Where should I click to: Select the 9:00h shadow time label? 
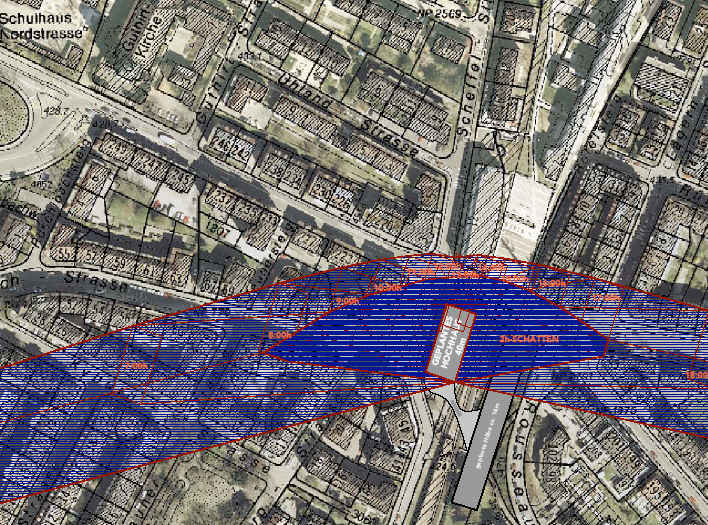[x=346, y=300]
